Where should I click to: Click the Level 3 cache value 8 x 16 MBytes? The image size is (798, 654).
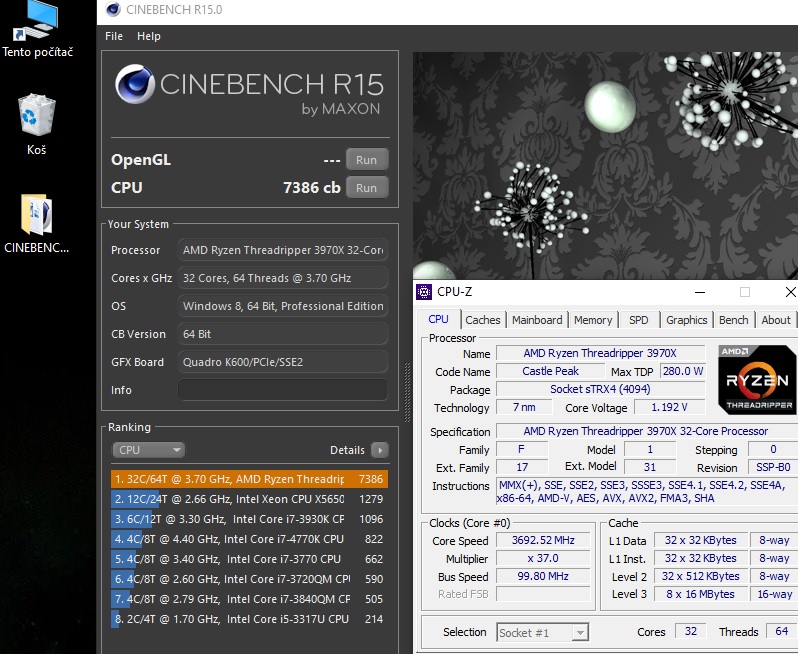[700, 594]
